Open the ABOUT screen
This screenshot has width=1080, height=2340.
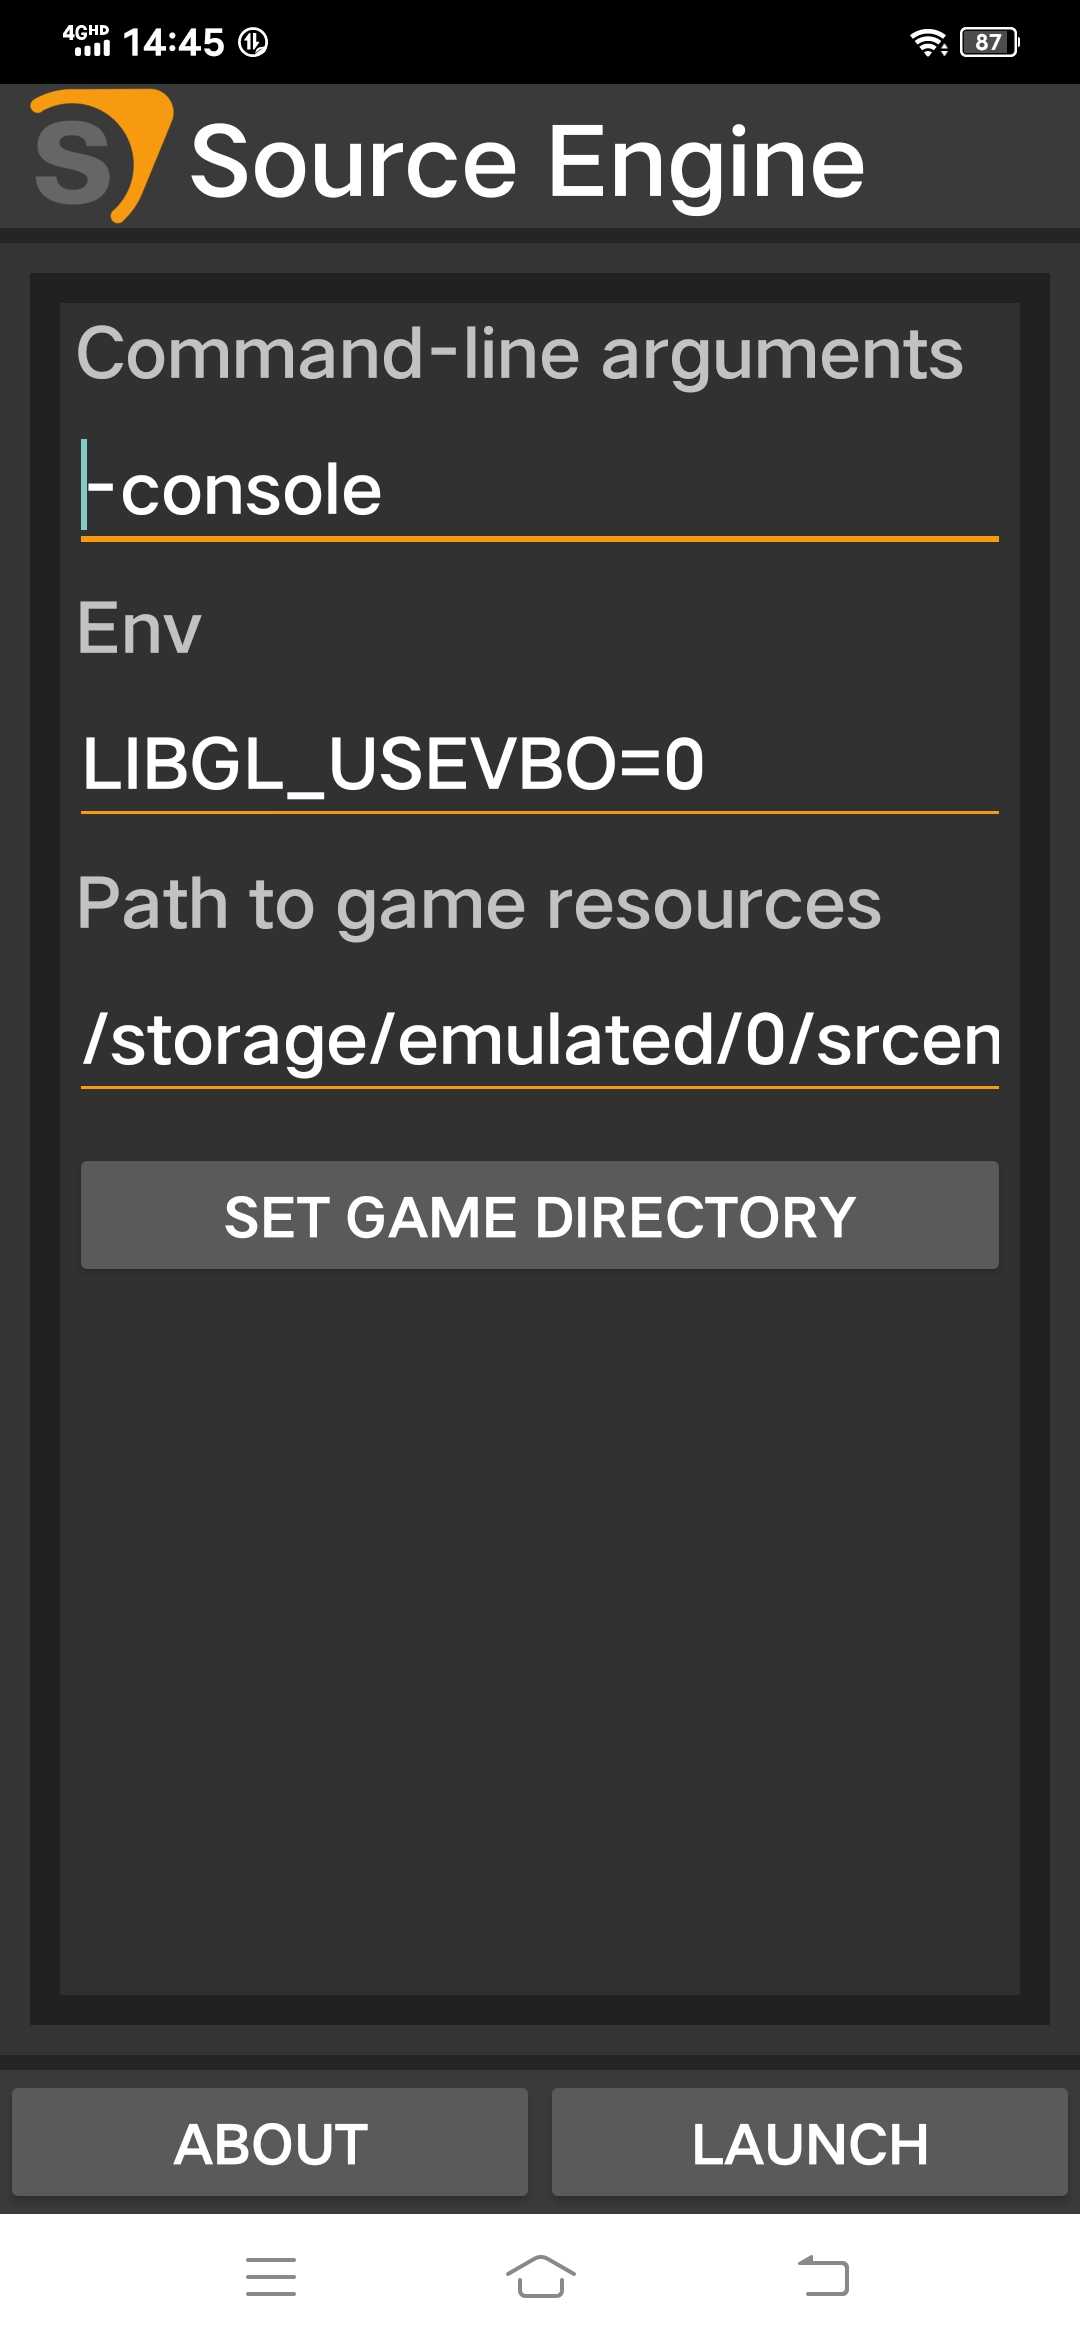point(270,2142)
